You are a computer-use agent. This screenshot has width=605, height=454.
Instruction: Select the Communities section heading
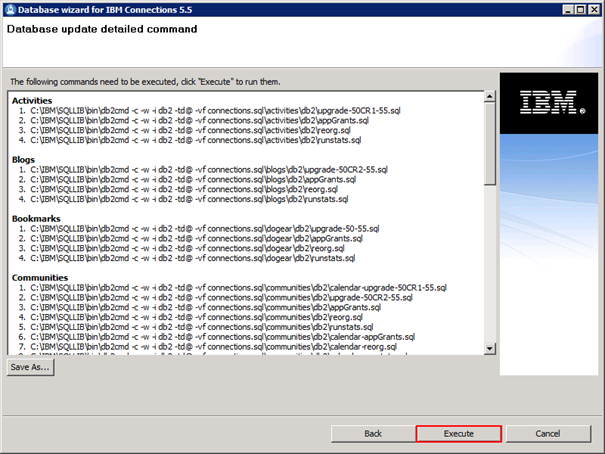39,277
